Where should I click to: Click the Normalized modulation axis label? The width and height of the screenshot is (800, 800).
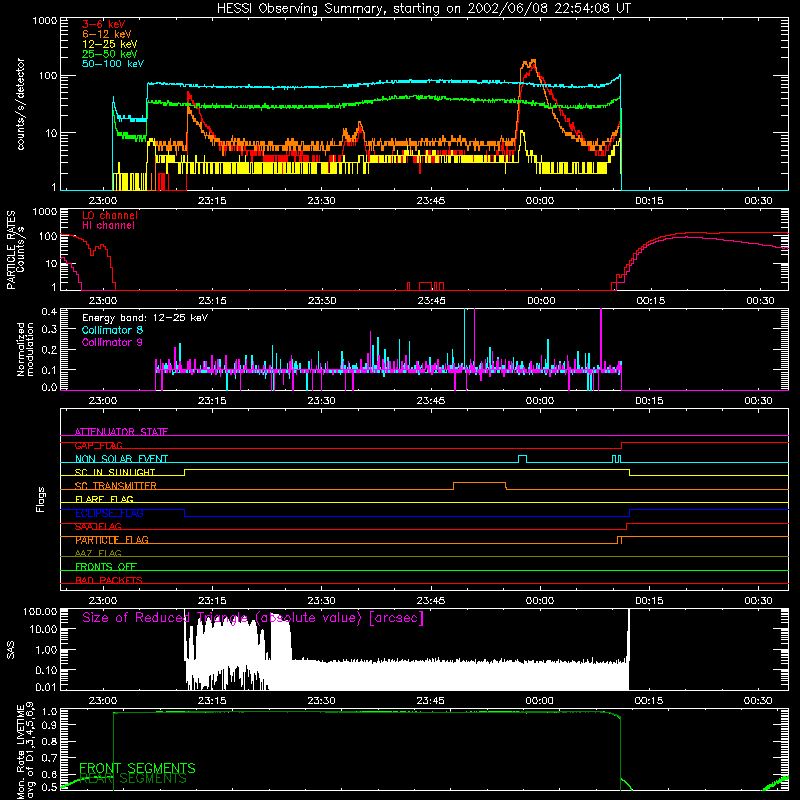tap(25, 349)
